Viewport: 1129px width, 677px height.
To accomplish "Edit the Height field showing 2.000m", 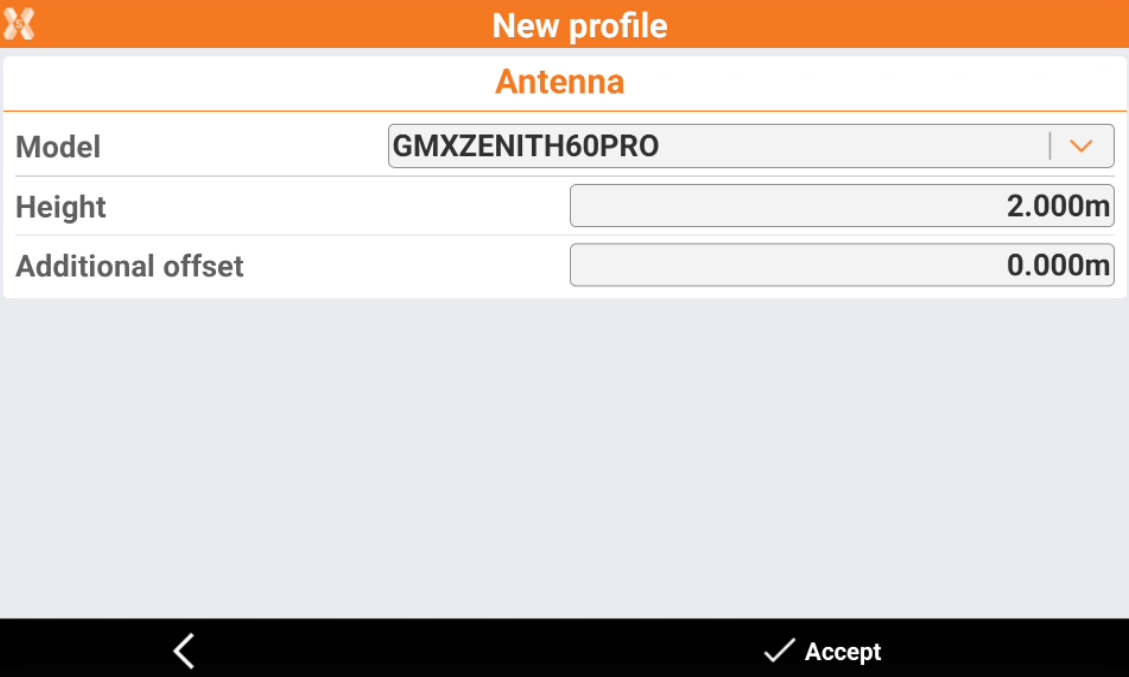I will 842,206.
